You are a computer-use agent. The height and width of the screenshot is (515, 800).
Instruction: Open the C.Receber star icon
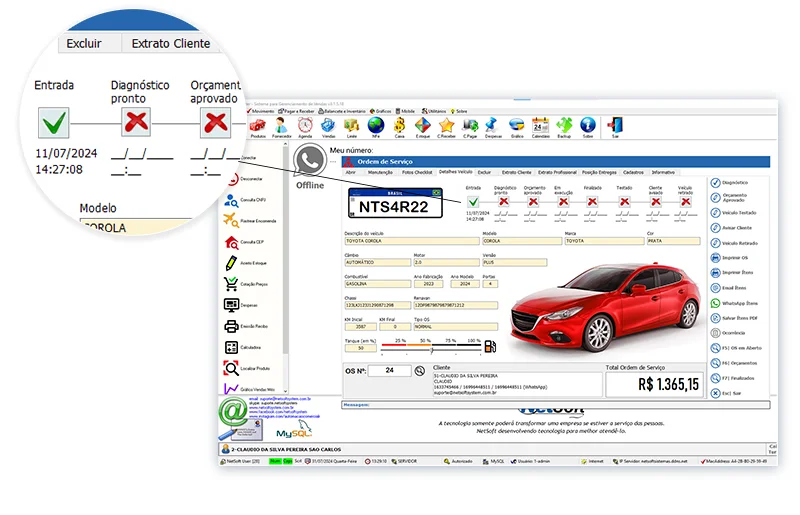click(446, 126)
